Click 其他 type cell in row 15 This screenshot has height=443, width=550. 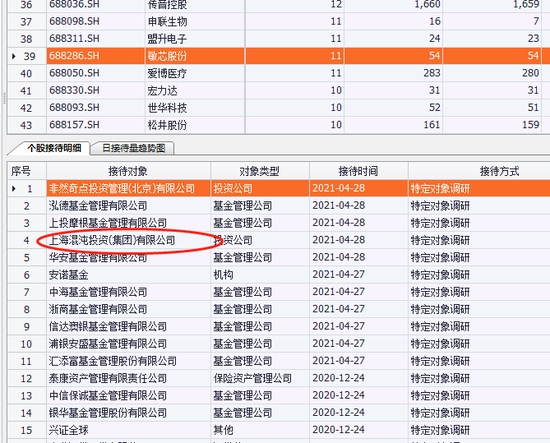(x=223, y=430)
